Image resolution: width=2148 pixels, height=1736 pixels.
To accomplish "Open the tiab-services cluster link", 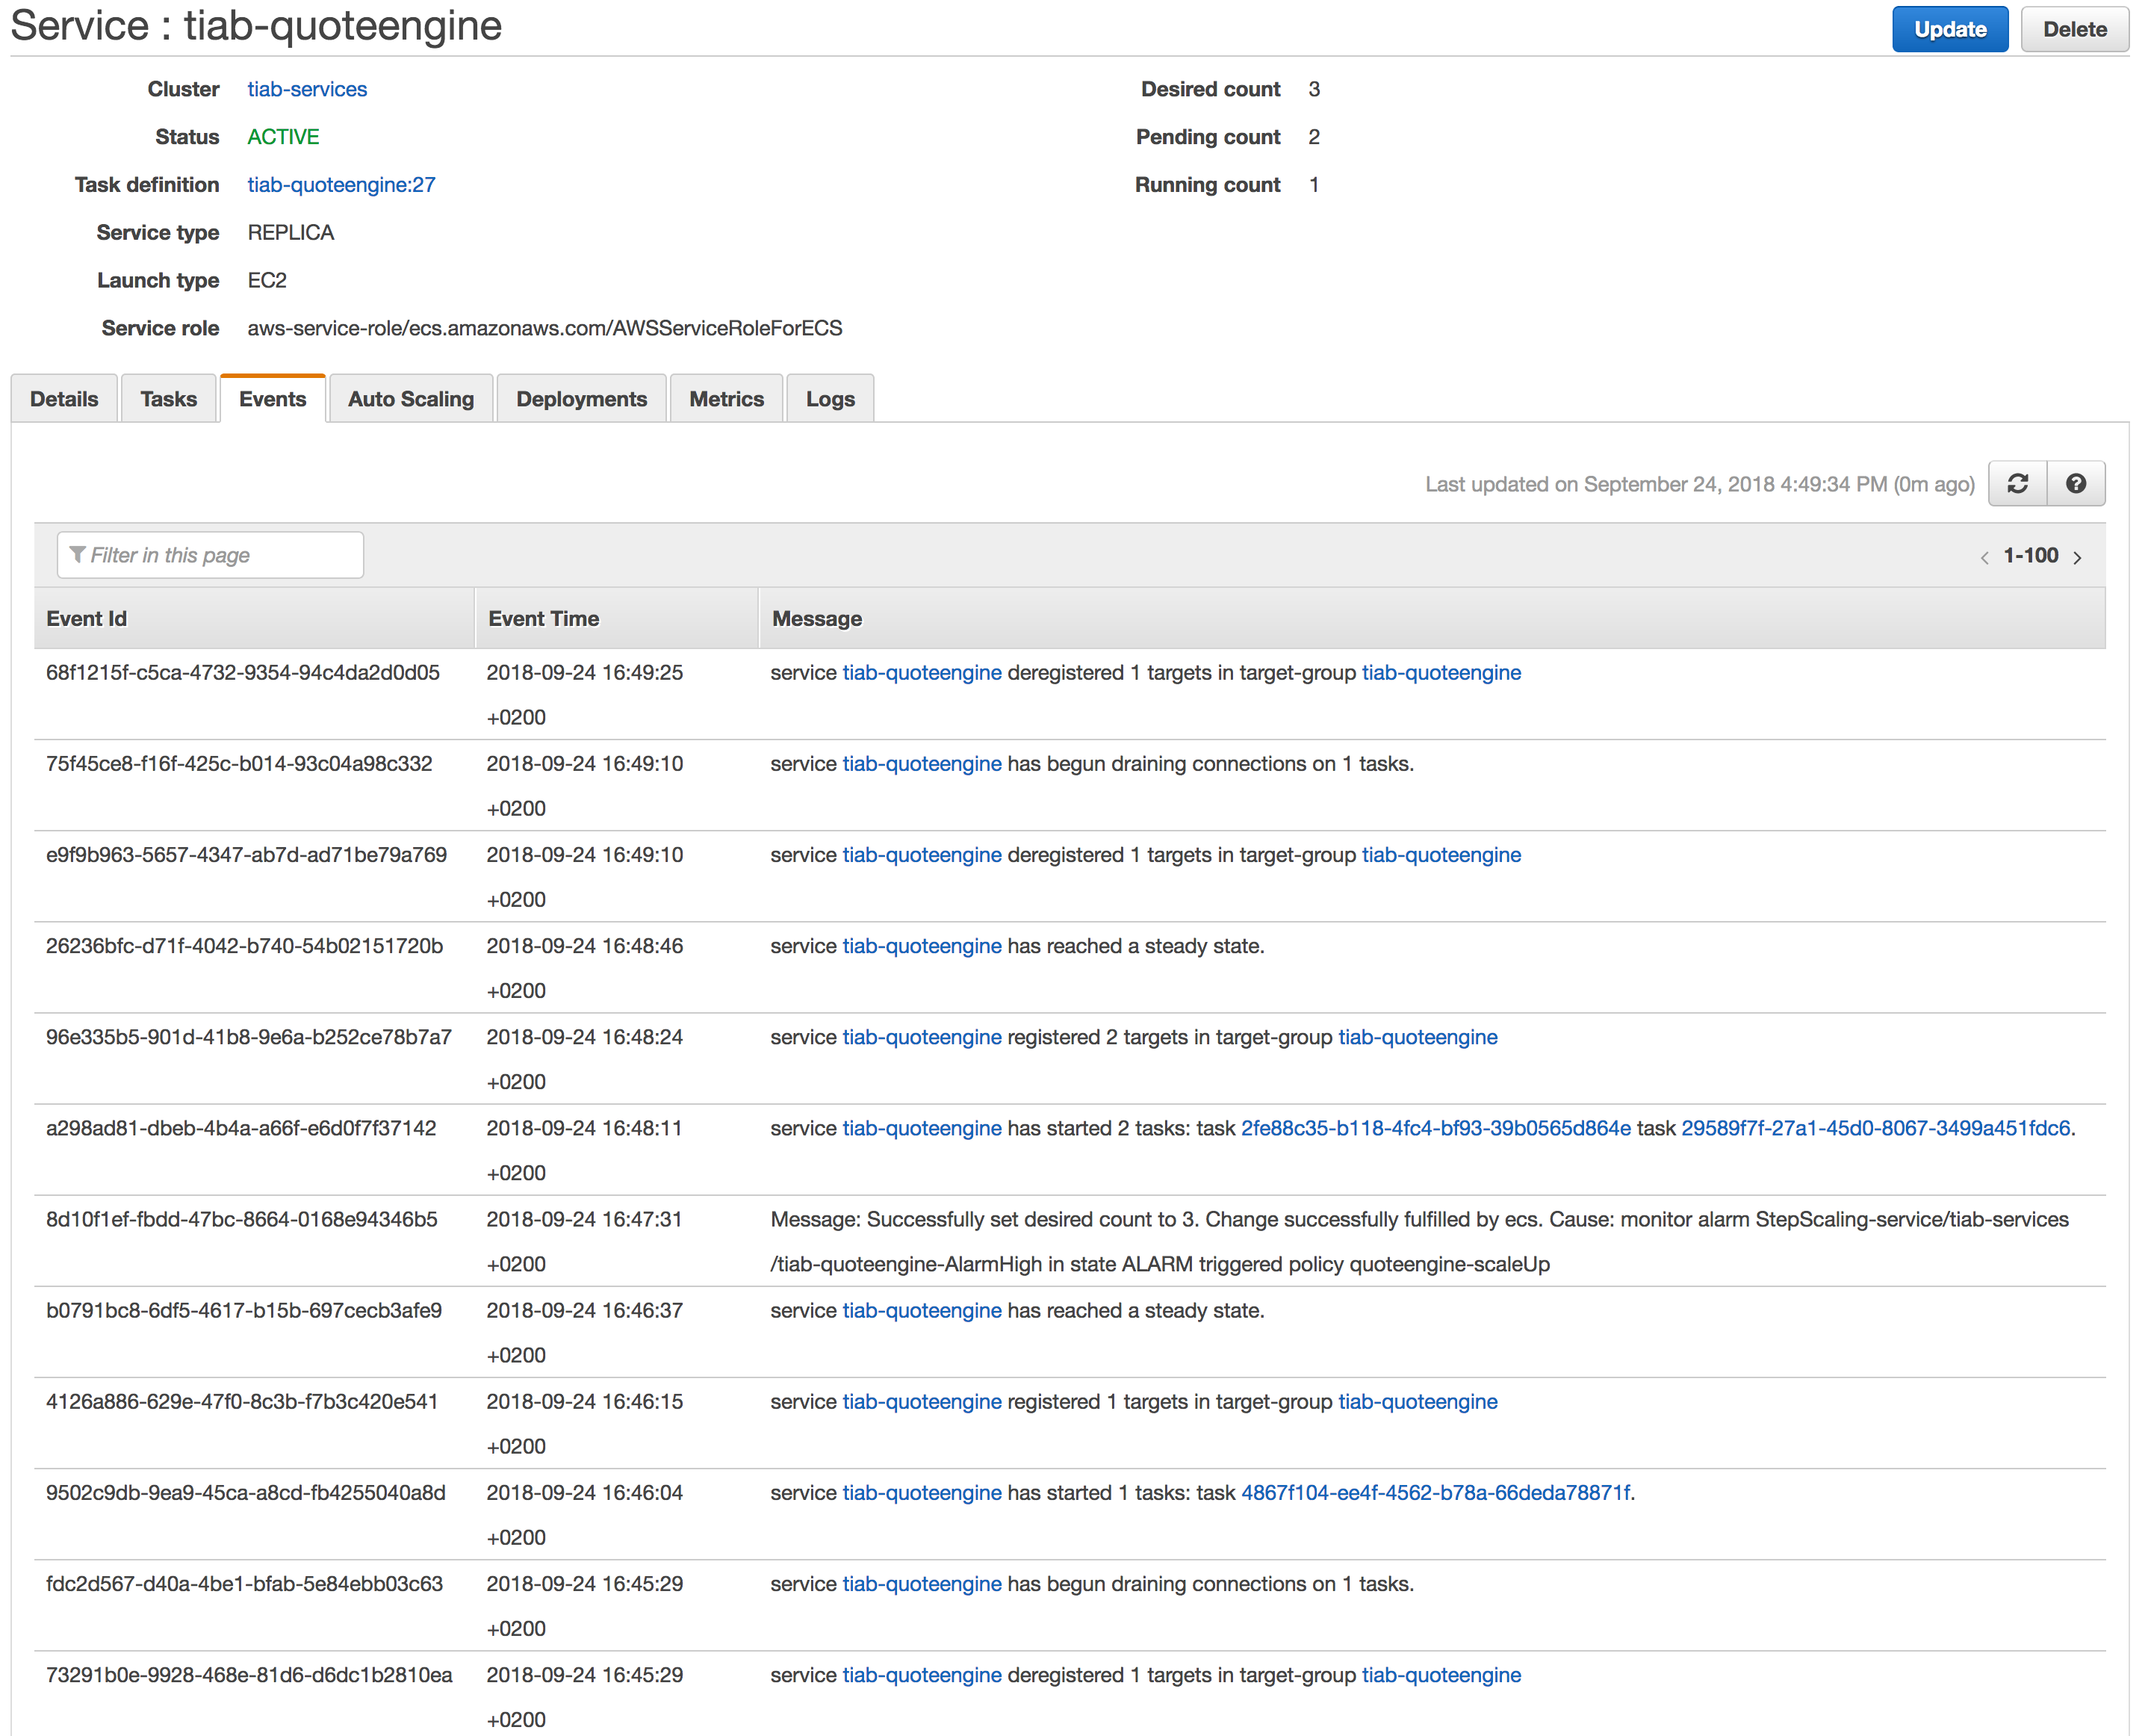I will (x=307, y=89).
